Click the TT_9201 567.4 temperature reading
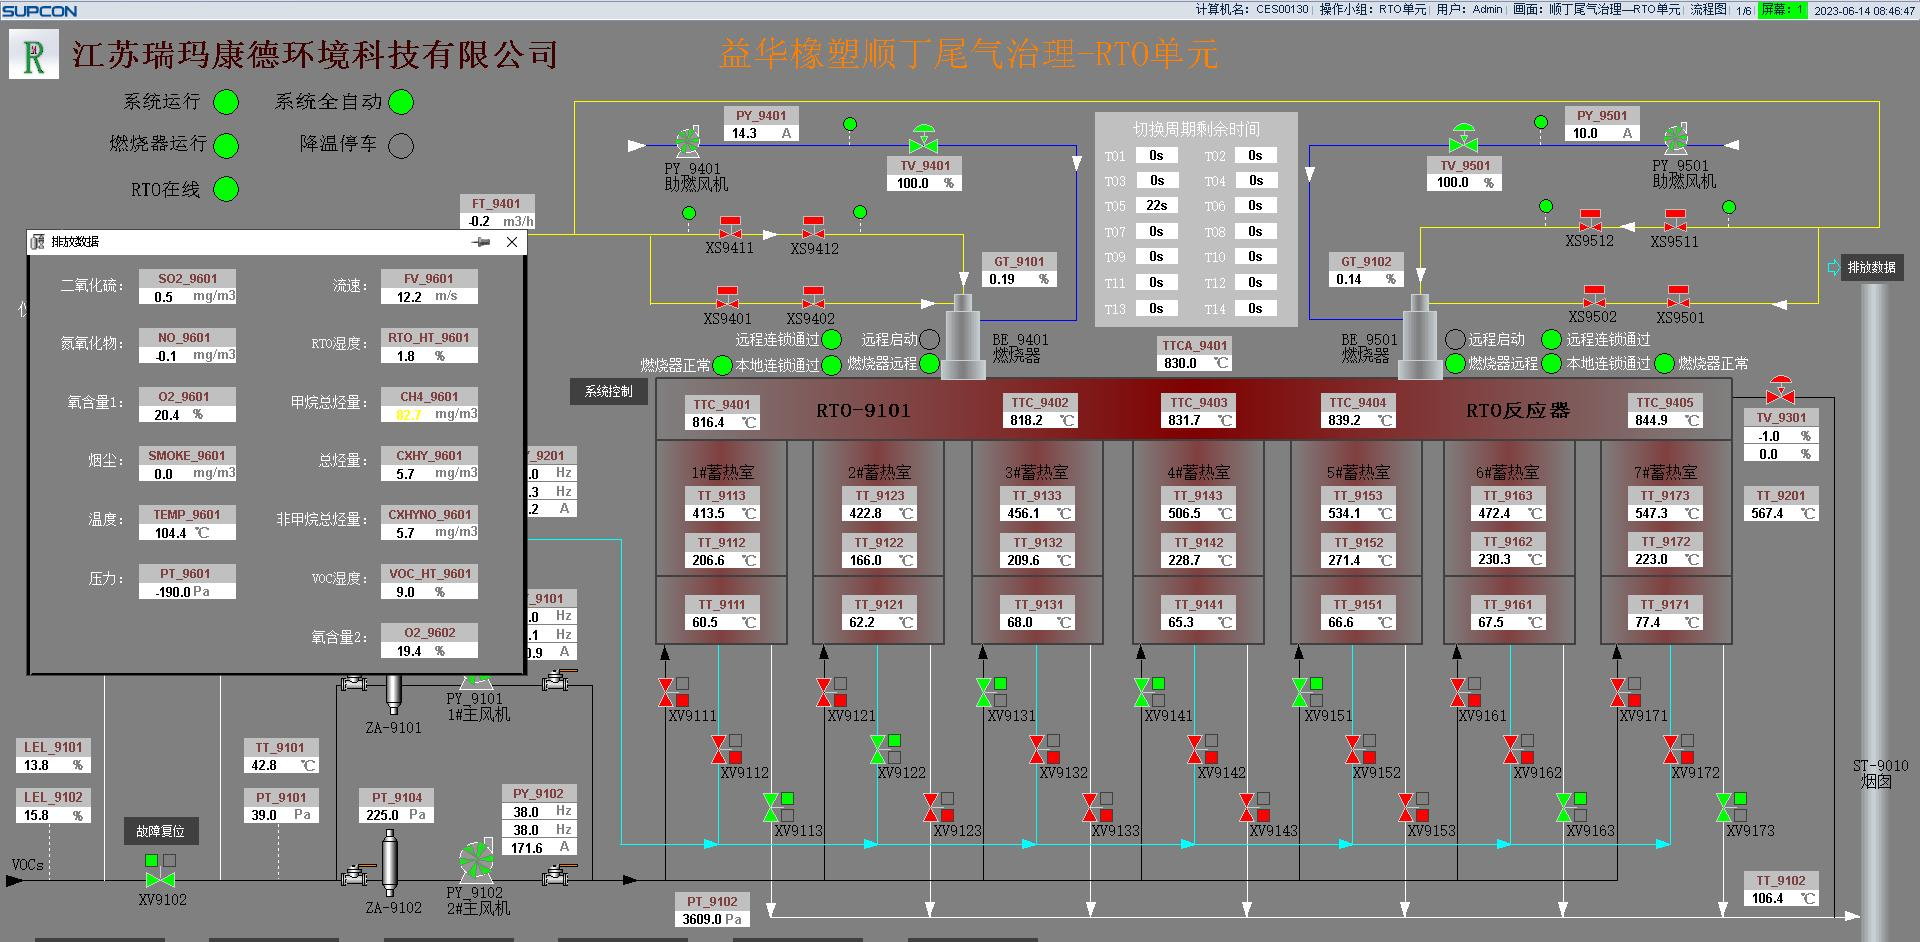Viewport: 1920px width, 942px height. click(1782, 514)
